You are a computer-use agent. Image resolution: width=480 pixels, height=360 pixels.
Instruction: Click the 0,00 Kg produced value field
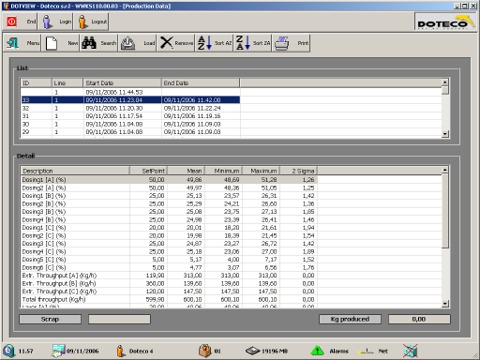coord(419,319)
